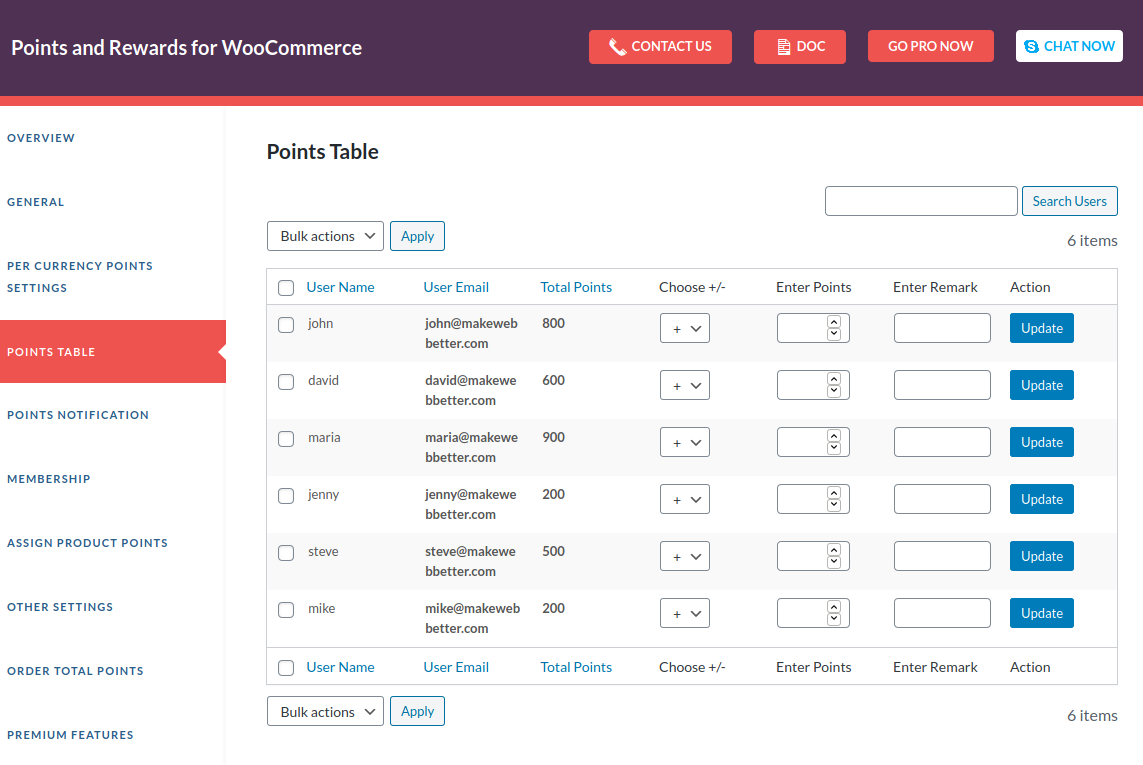Image resolution: width=1143 pixels, height=765 pixels.
Task: Tick the select-all checkbox in table header
Action: point(286,288)
